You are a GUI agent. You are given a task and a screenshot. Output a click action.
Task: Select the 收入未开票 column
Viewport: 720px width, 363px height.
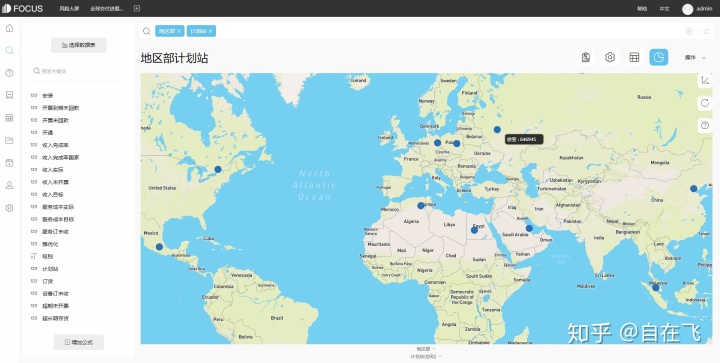[x=56, y=182]
